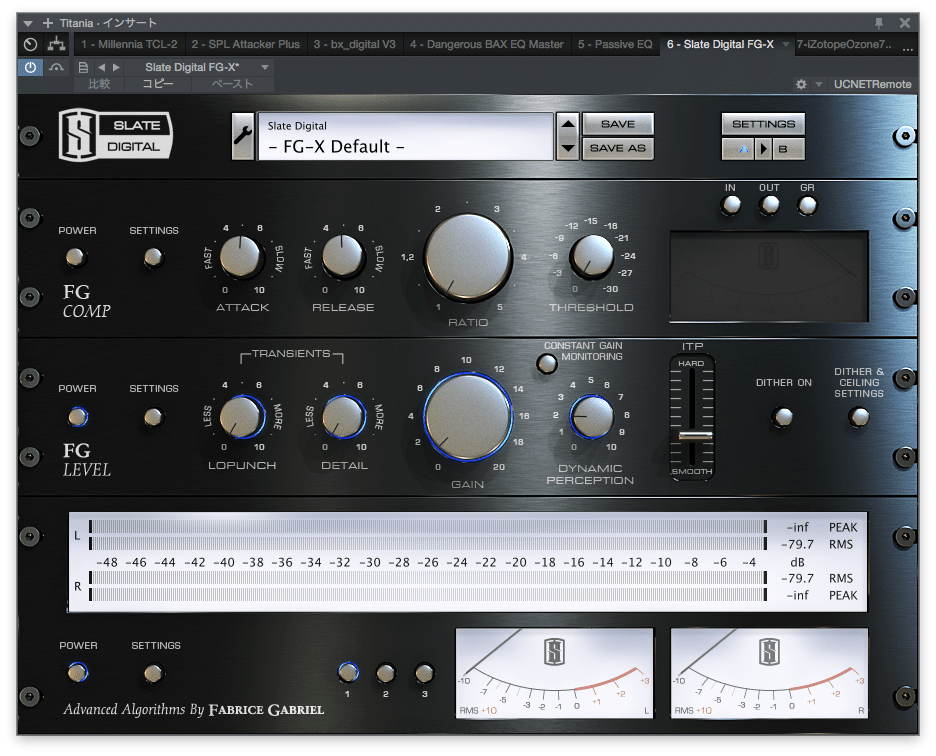Click UCNETRemote label
The image size is (936, 756).
coord(872,84)
